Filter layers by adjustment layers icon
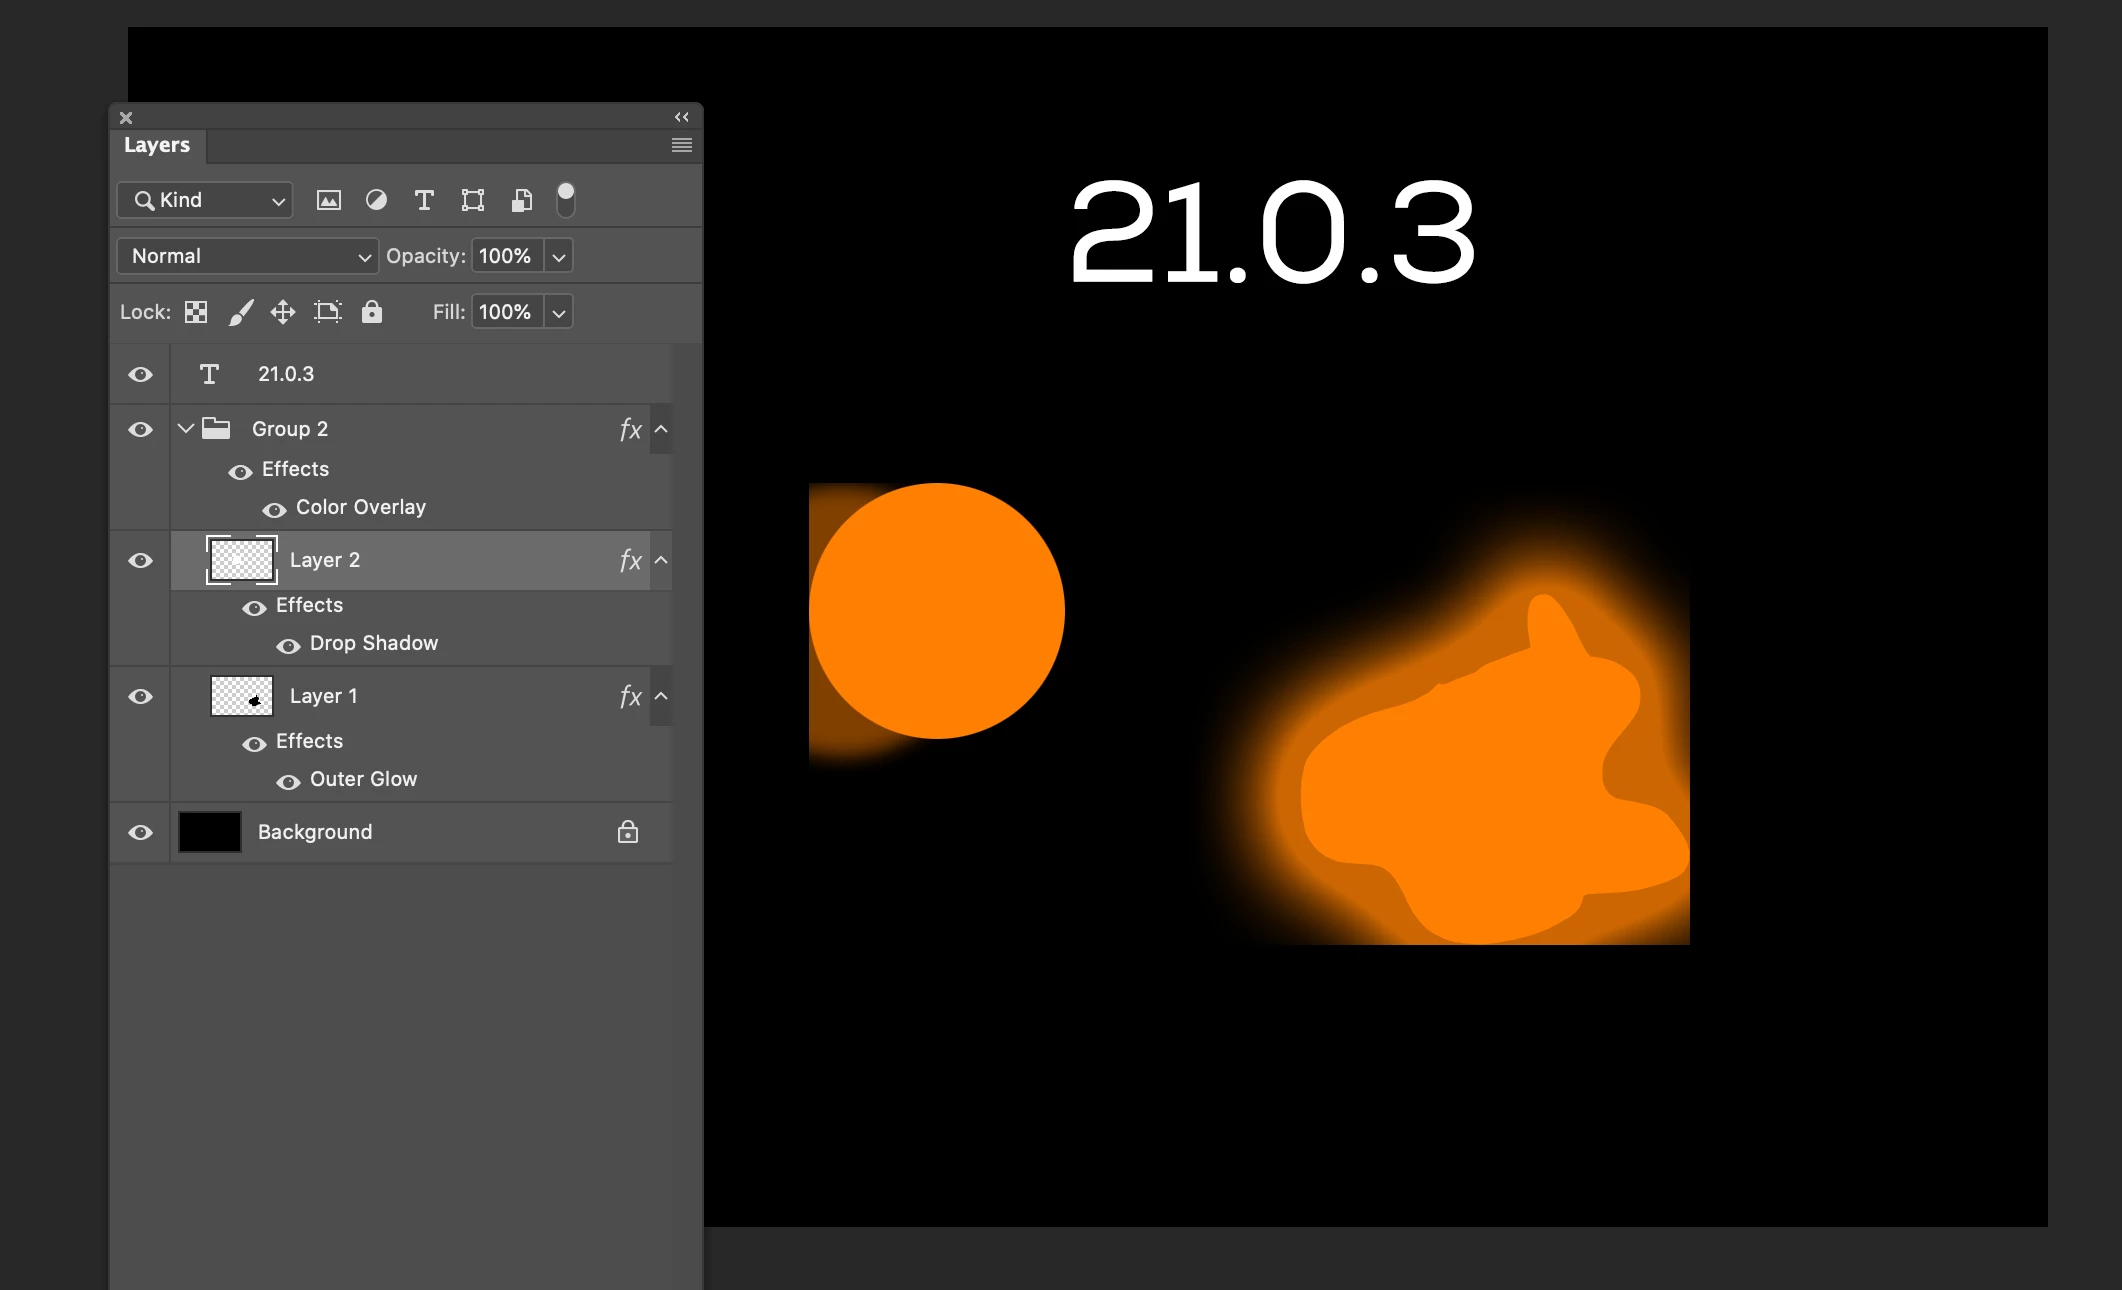The image size is (2122, 1290). pos(376,200)
